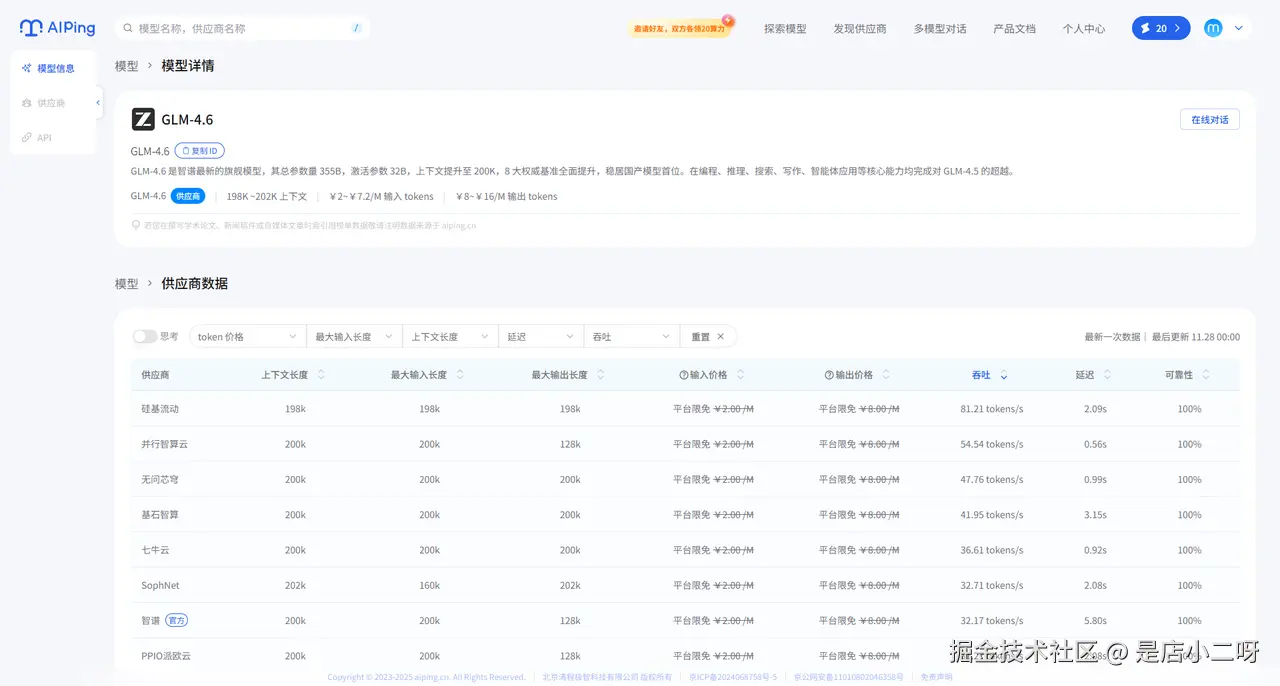Open the 延迟 filter dropdown
The width and height of the screenshot is (1280, 686).
click(x=541, y=337)
